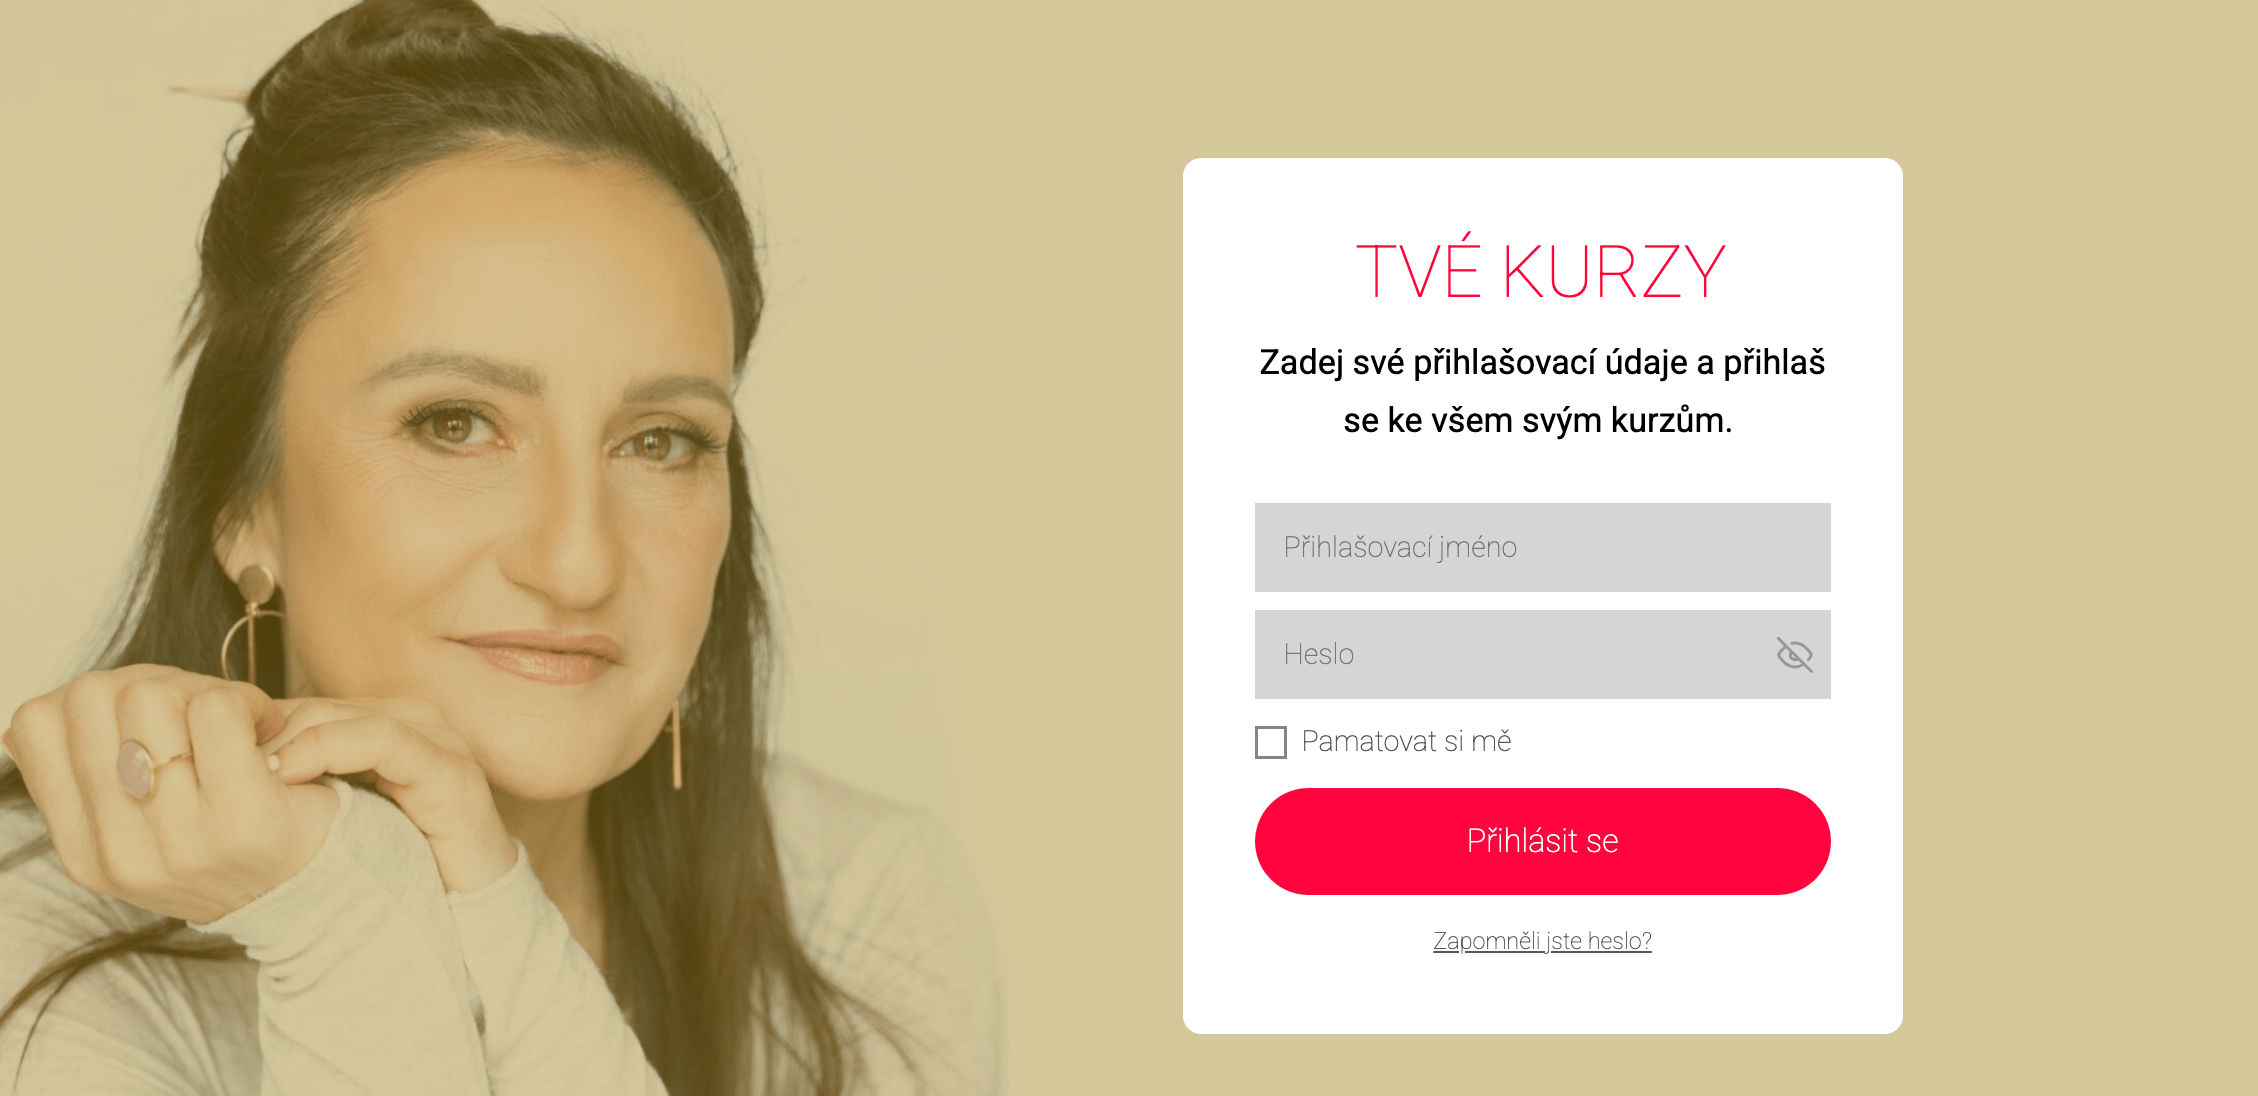Click the red Přihlásit se button
This screenshot has width=2258, height=1096.
point(1542,841)
